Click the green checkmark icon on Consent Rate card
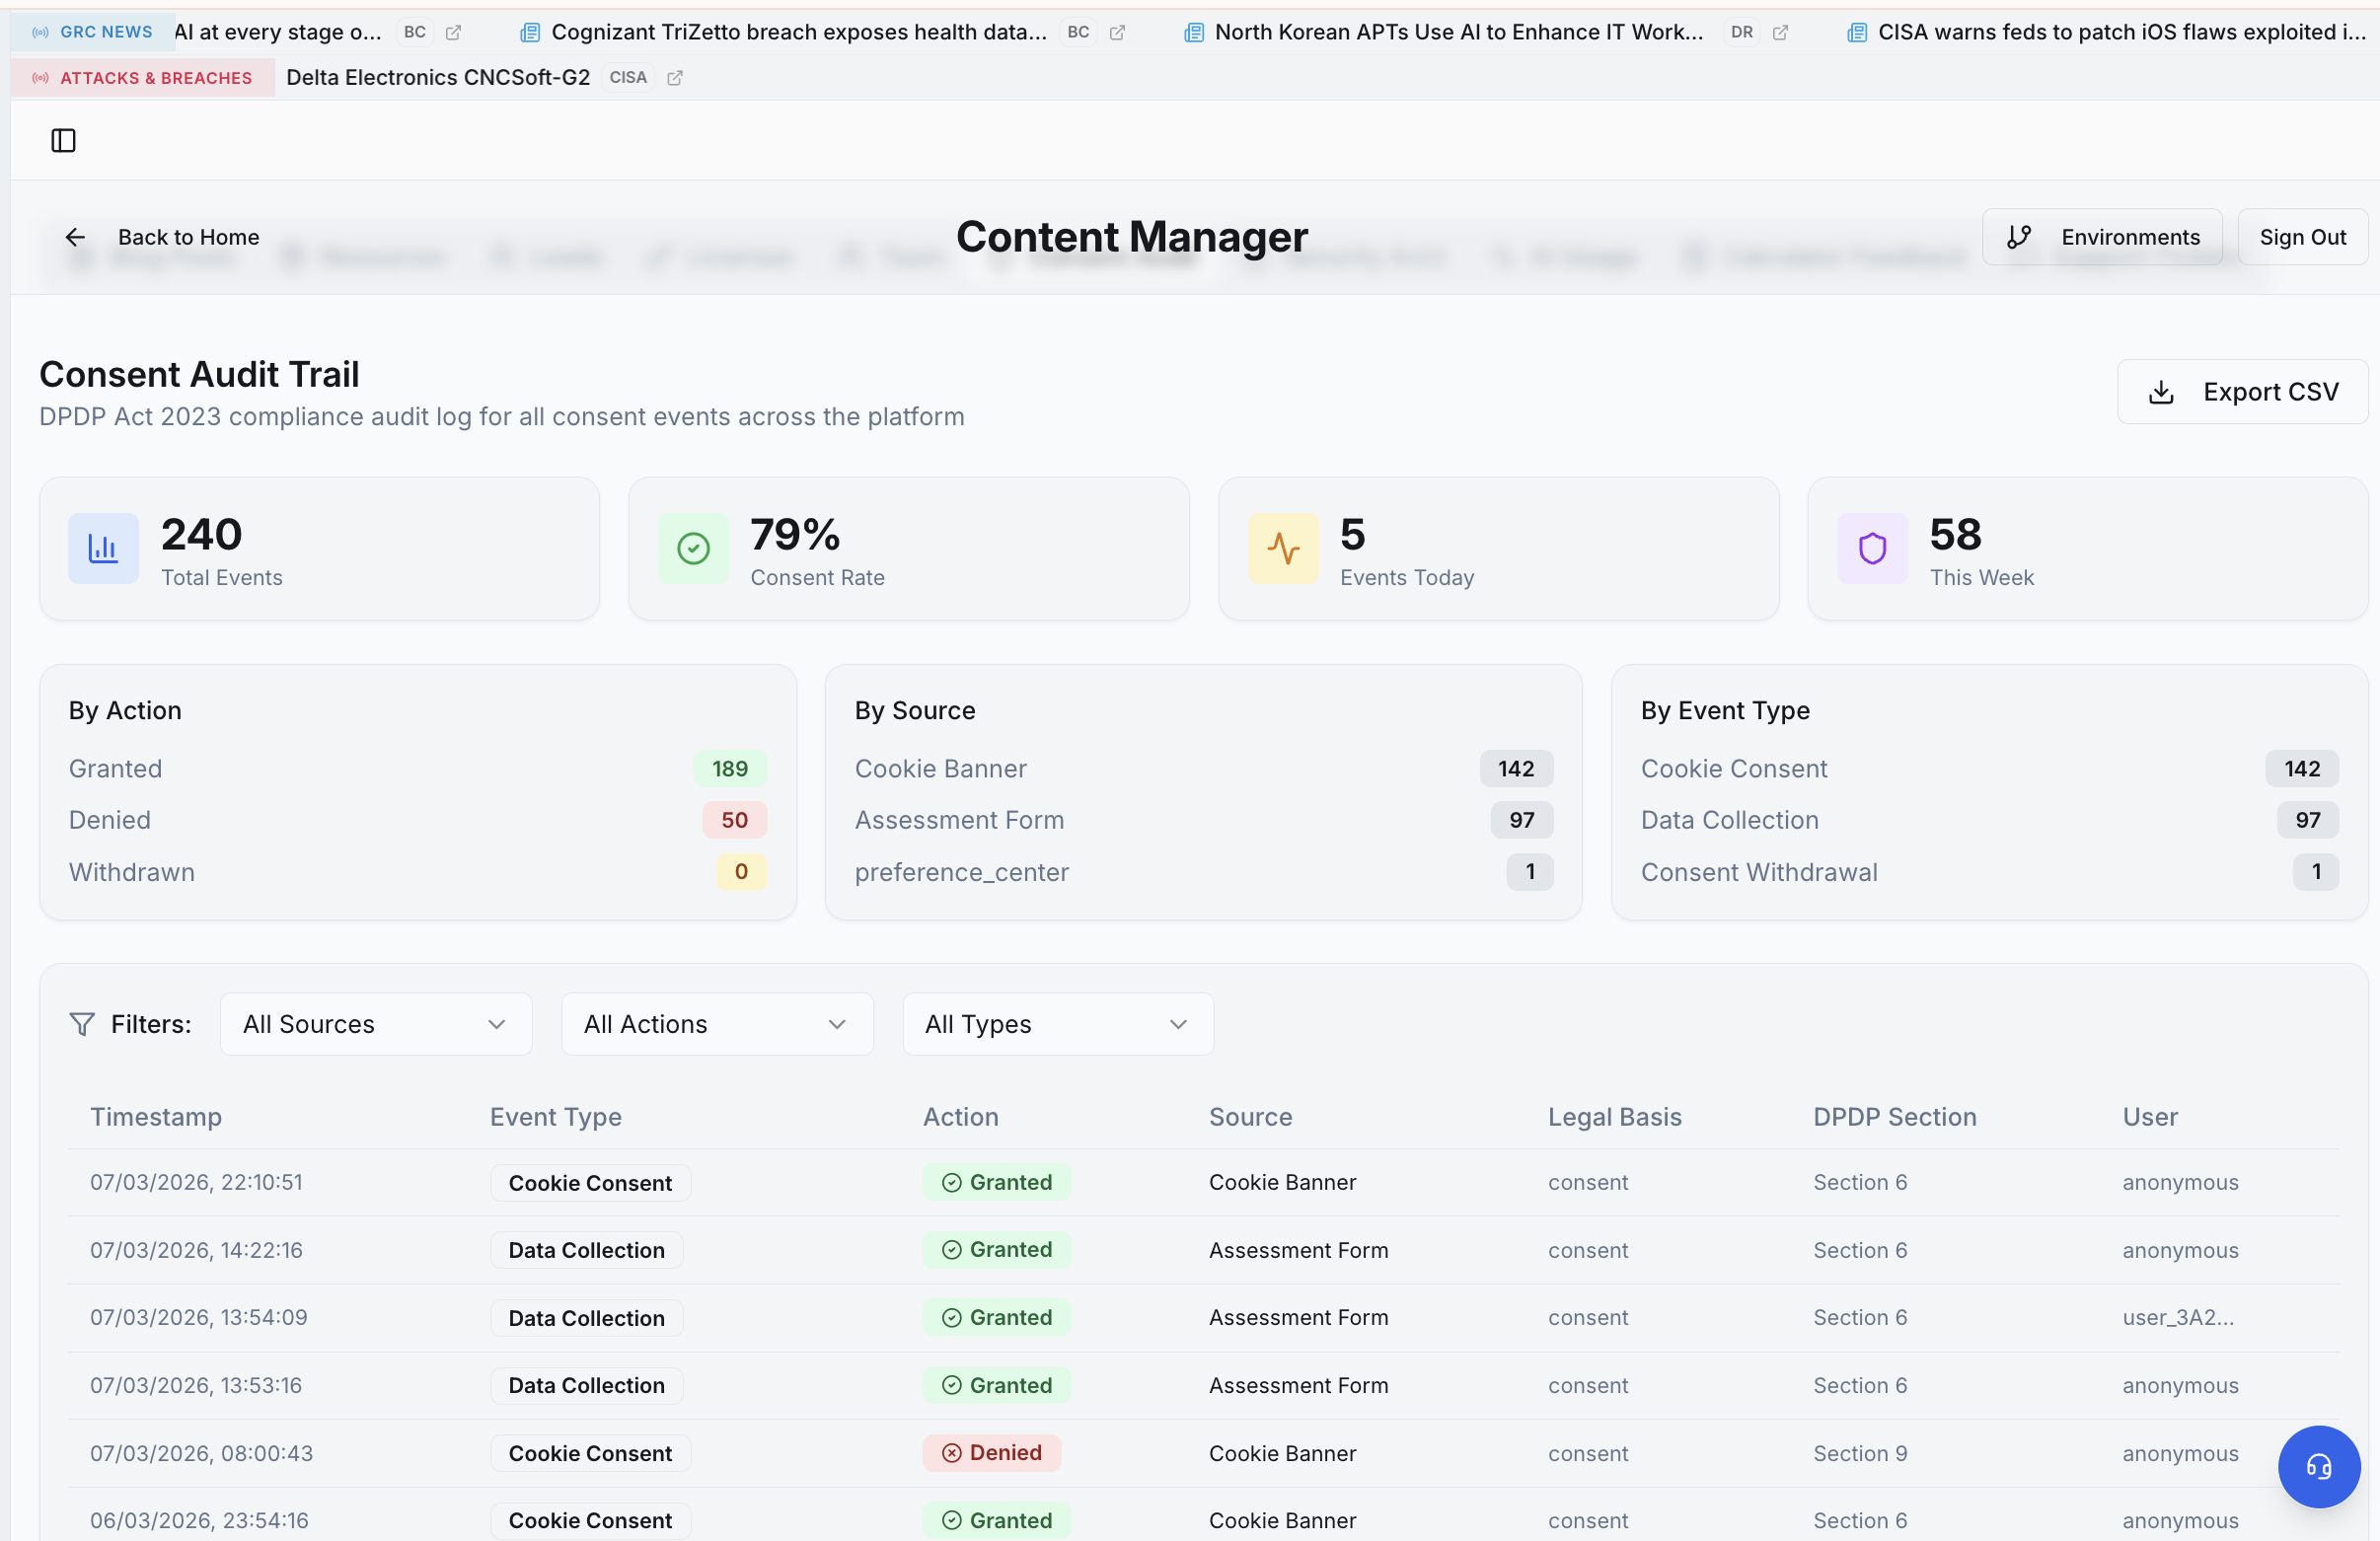Viewport: 2380px width, 1541px height. [692, 548]
